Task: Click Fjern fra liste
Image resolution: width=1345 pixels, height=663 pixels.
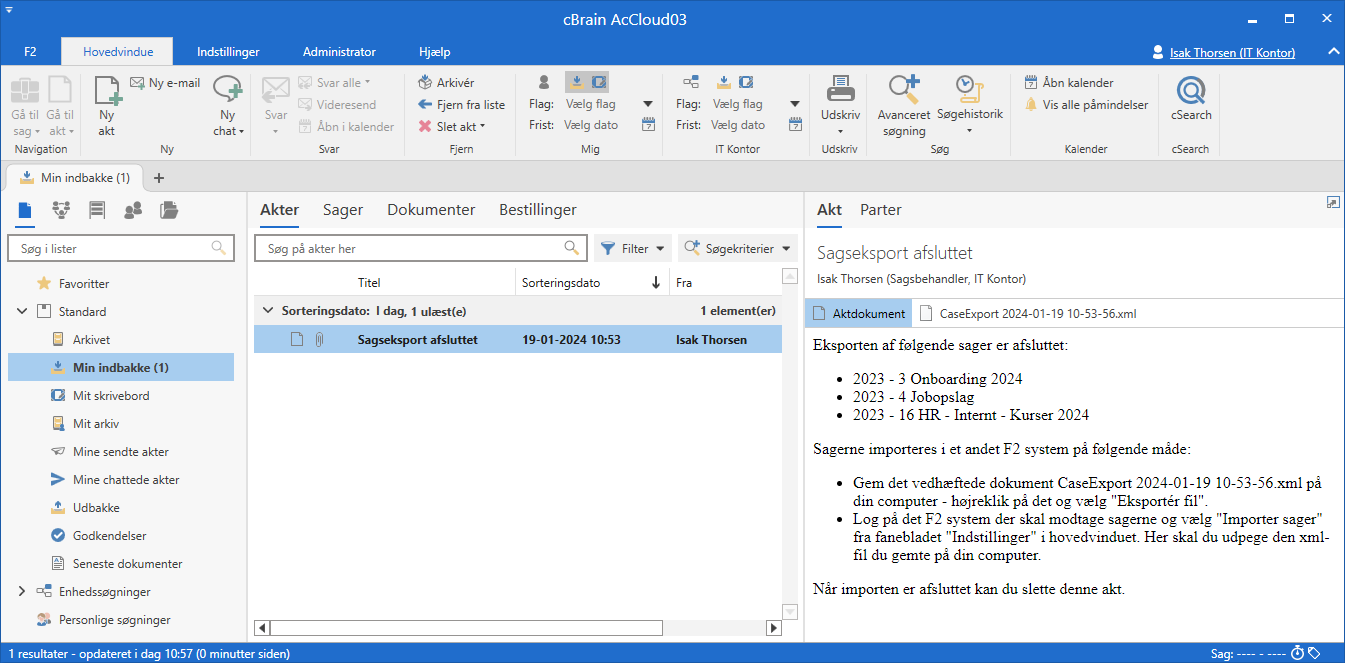Action: [x=461, y=105]
